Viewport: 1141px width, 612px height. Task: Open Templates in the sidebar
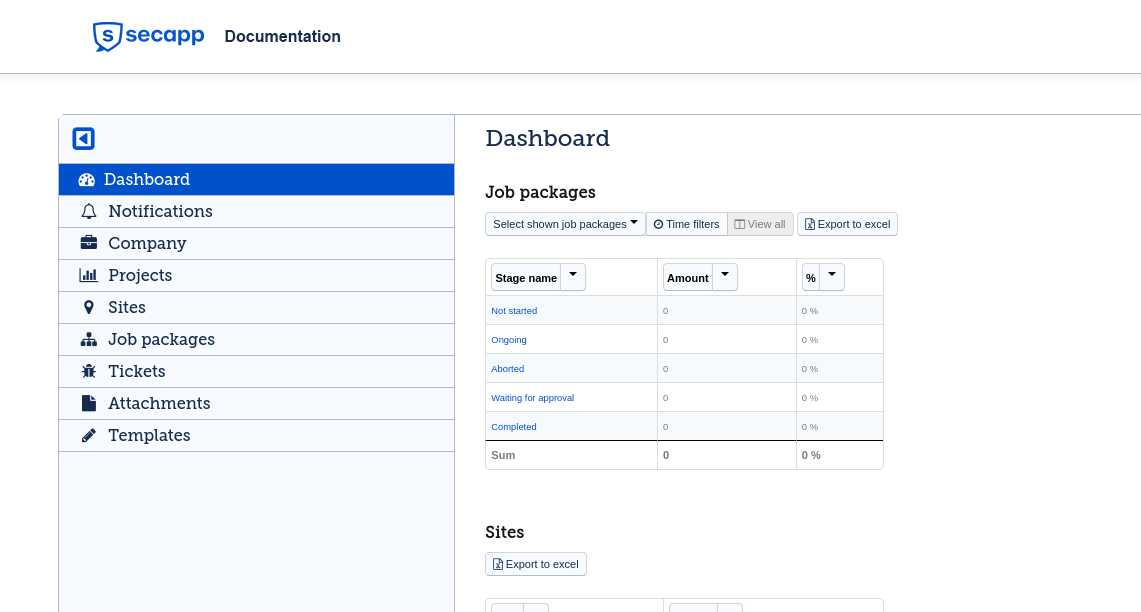[256, 436]
